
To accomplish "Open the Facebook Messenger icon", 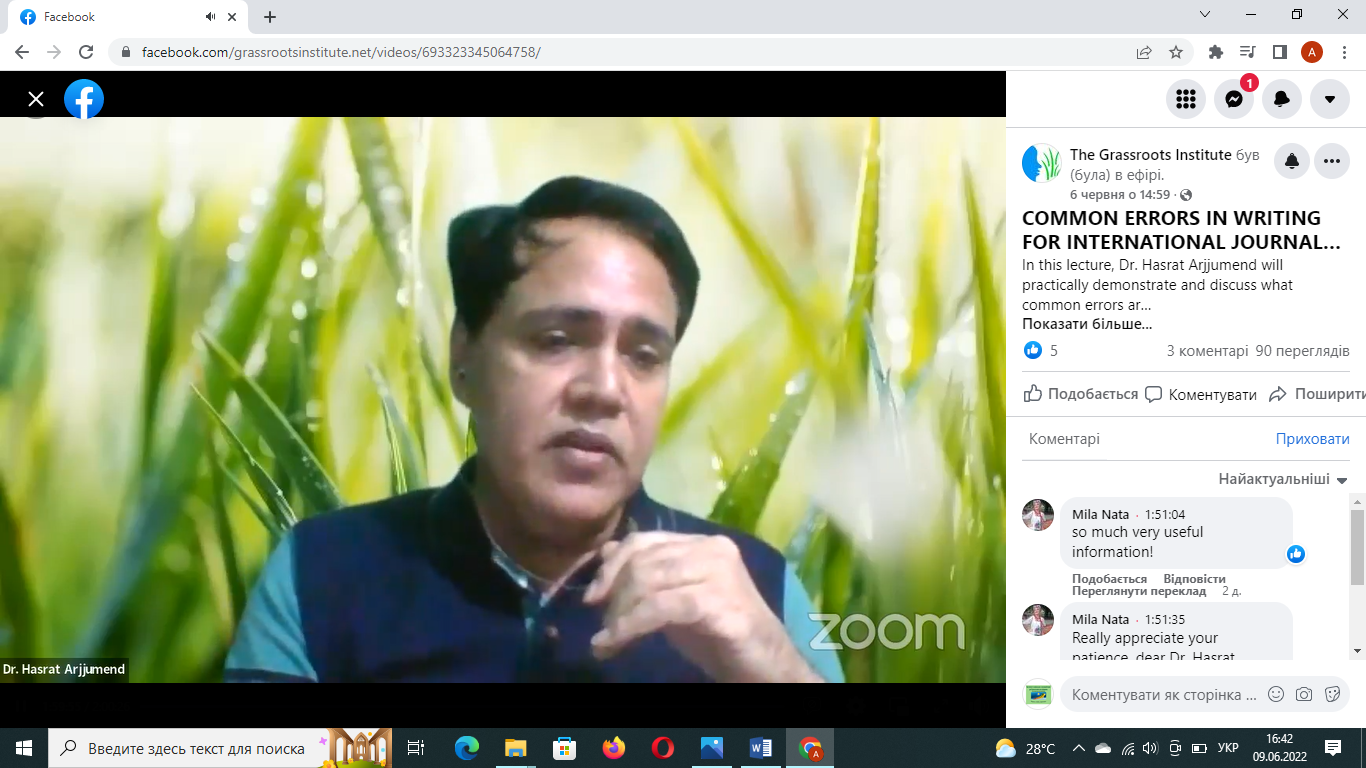I will [x=1234, y=99].
